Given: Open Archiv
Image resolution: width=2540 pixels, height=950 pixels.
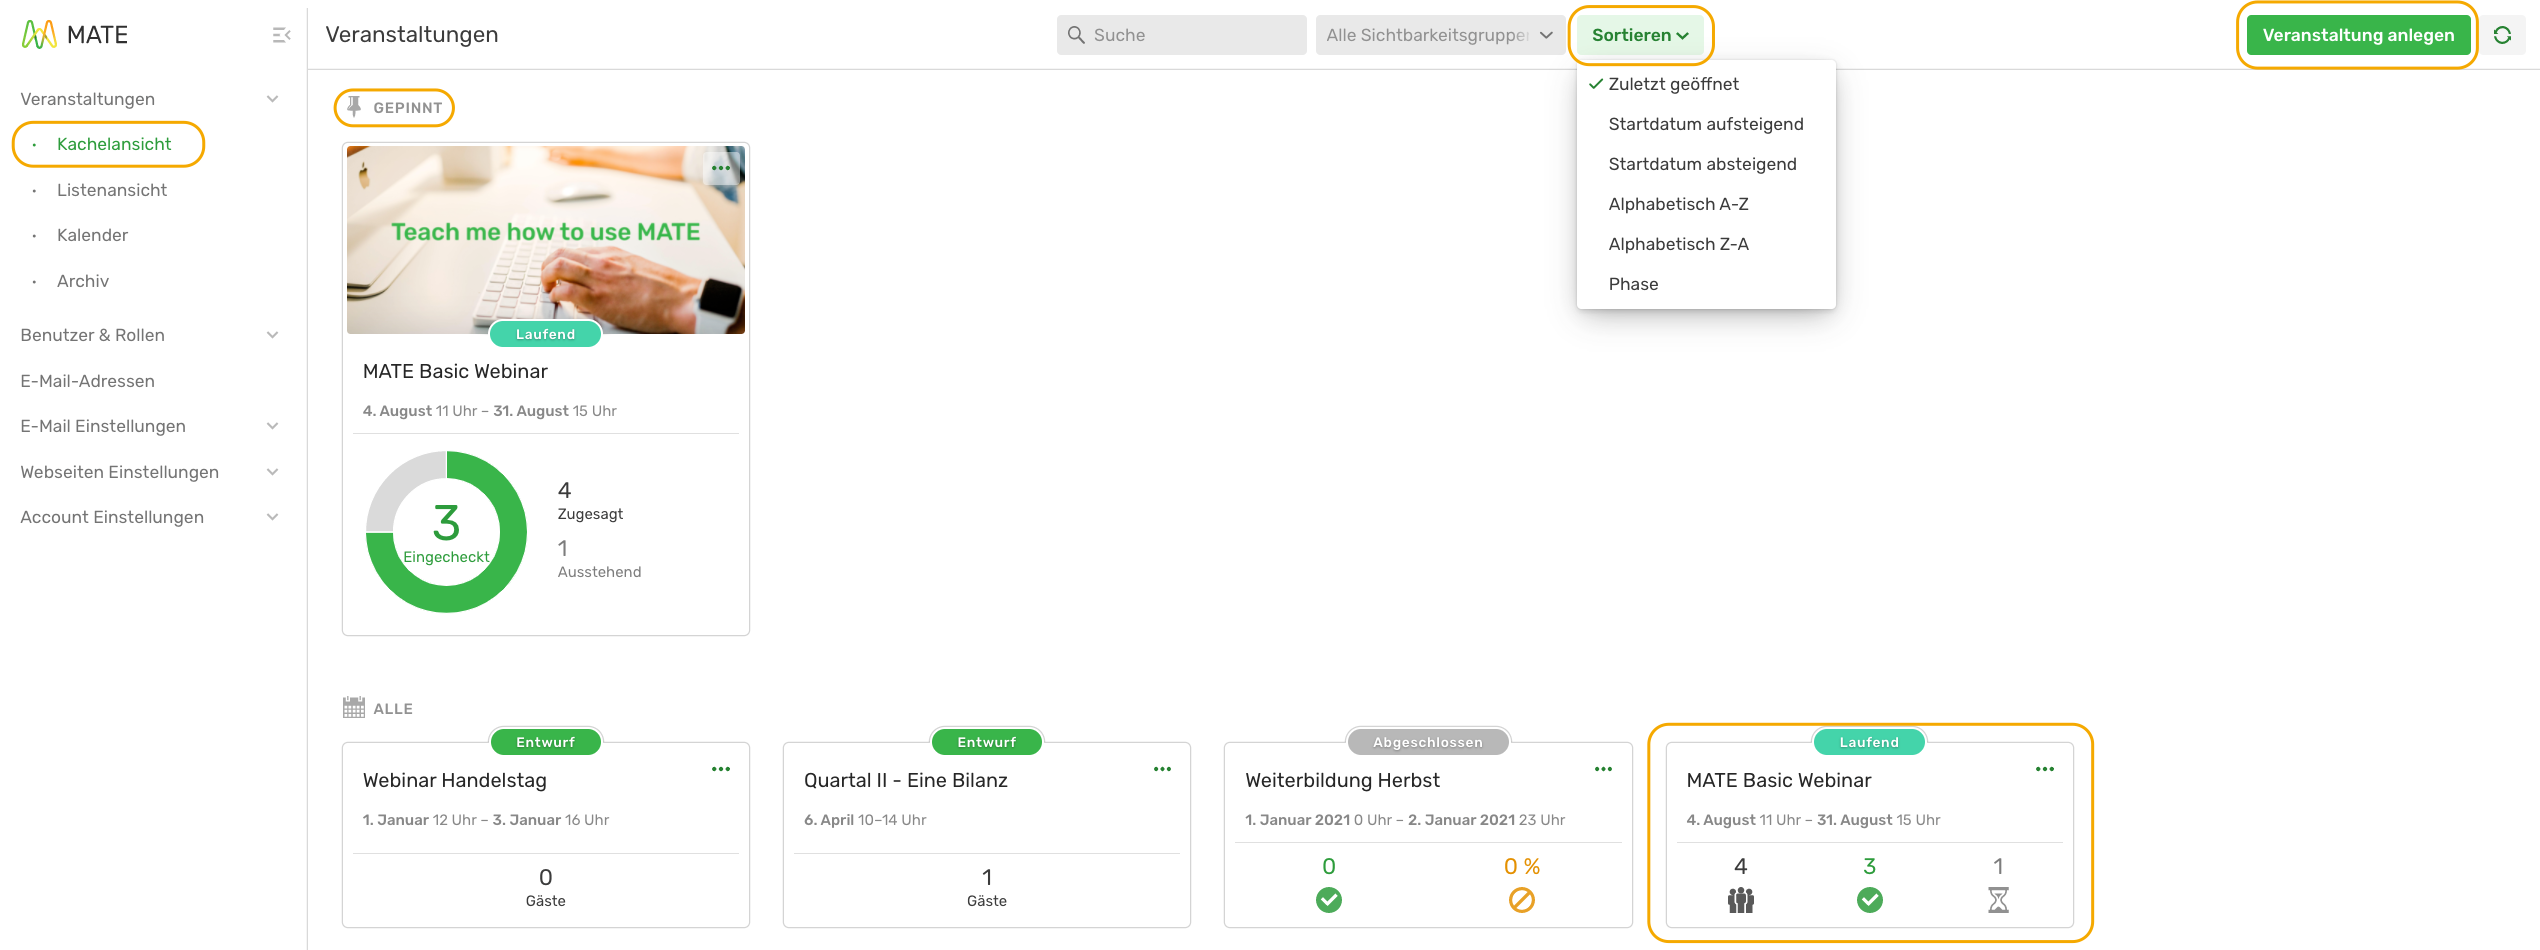Looking at the screenshot, I should point(83,281).
